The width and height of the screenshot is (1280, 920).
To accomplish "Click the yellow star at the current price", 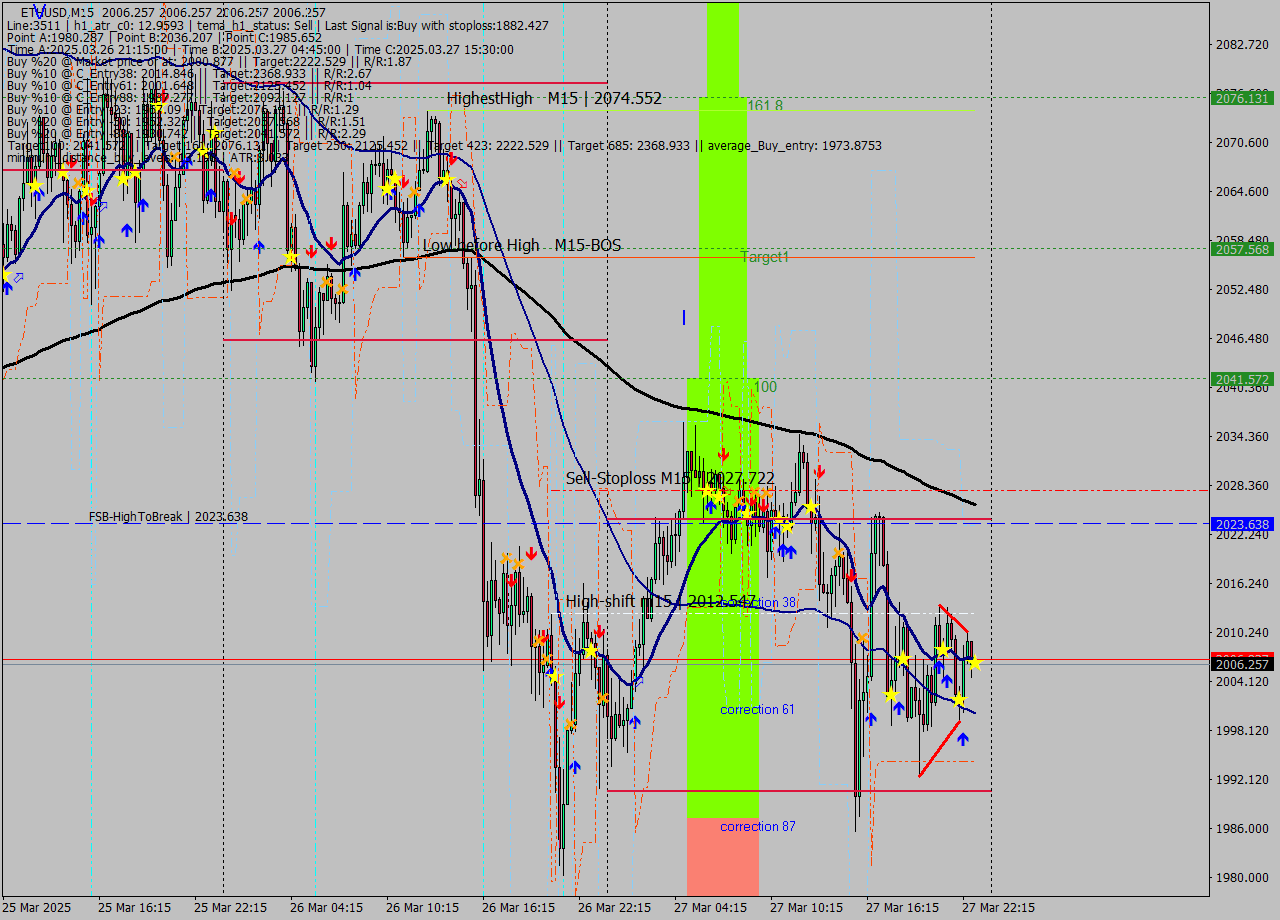I will point(974,662).
